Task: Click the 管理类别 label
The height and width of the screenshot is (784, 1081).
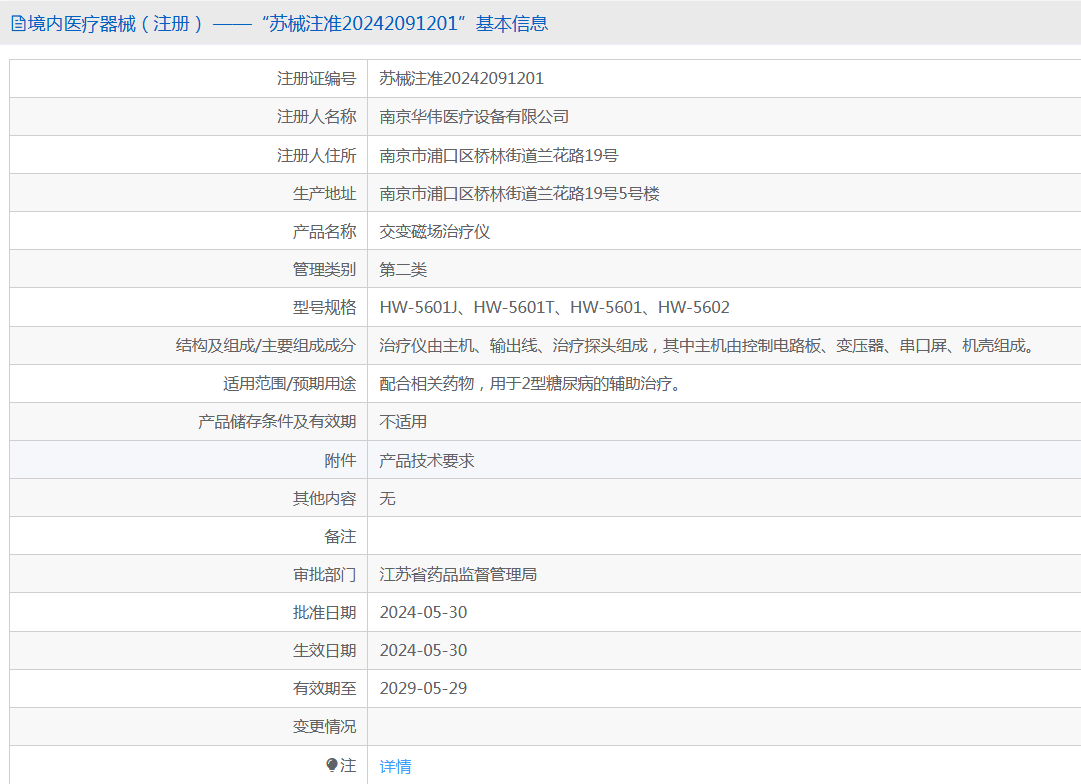Action: [x=325, y=269]
